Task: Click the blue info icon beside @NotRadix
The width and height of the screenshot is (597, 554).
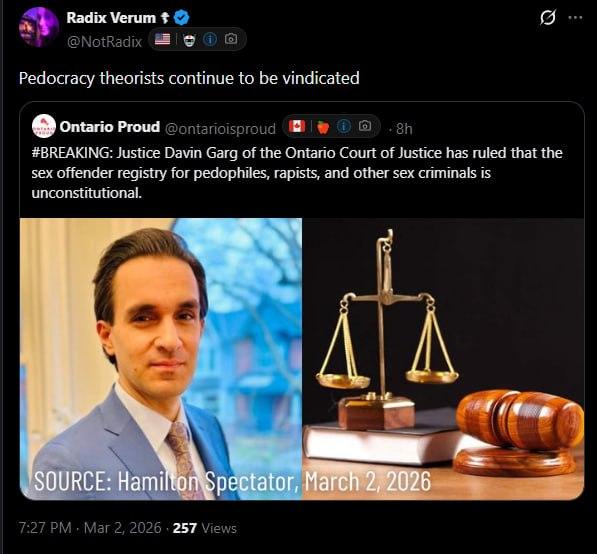Action: [x=210, y=39]
